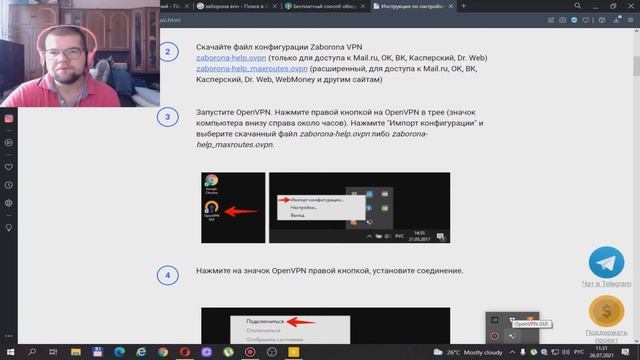Screen dimensions: 640x360
Task: Launch Internet Explorer from the taskbar
Action: (141, 352)
